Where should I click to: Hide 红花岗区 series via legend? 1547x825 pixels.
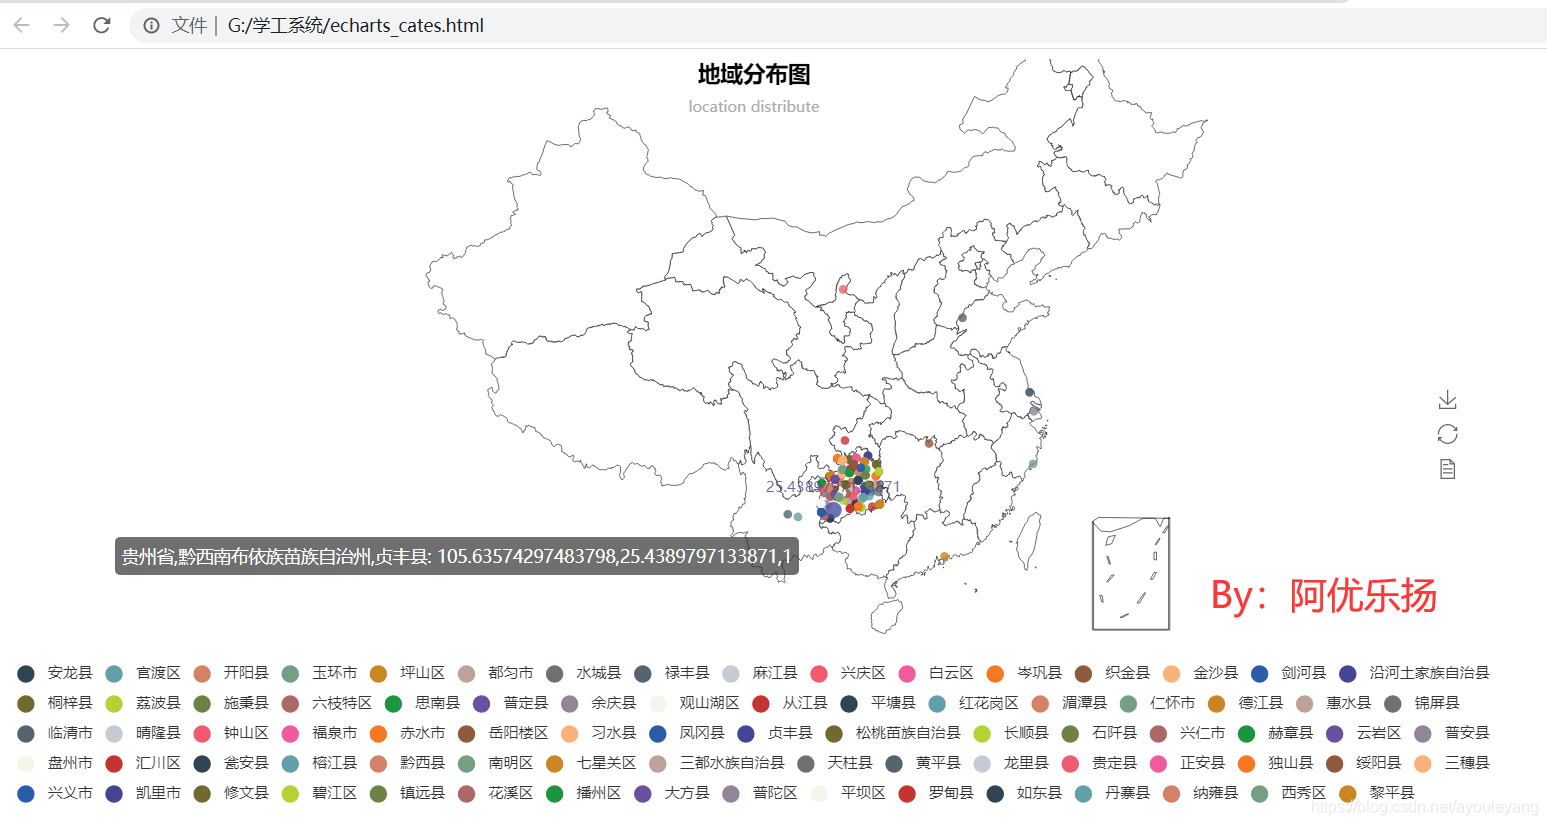point(973,703)
